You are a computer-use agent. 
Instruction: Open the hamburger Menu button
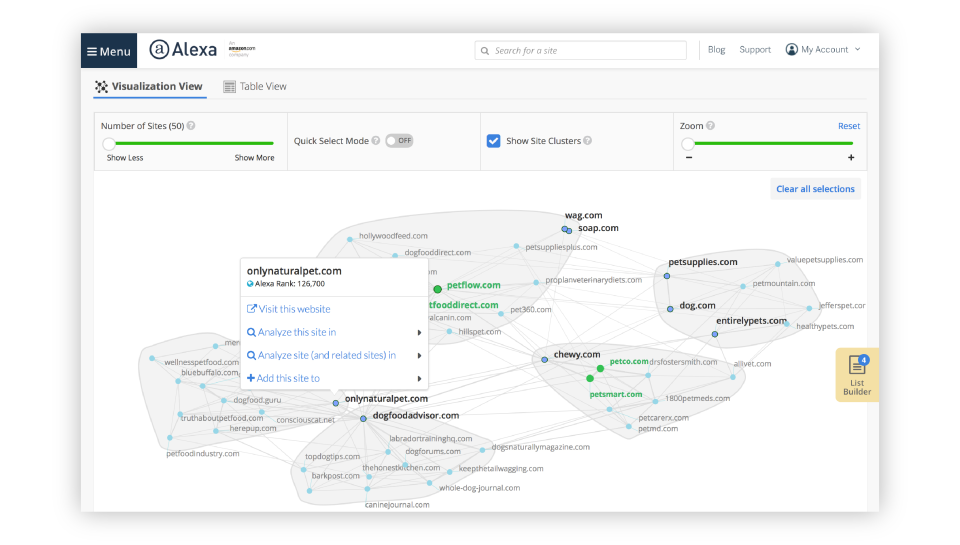click(x=109, y=51)
